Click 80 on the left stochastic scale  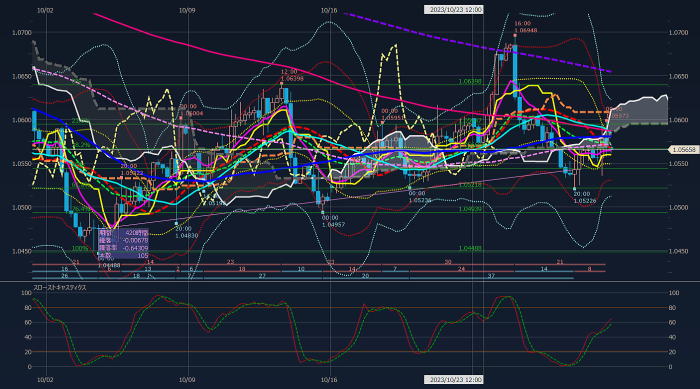click(28, 308)
